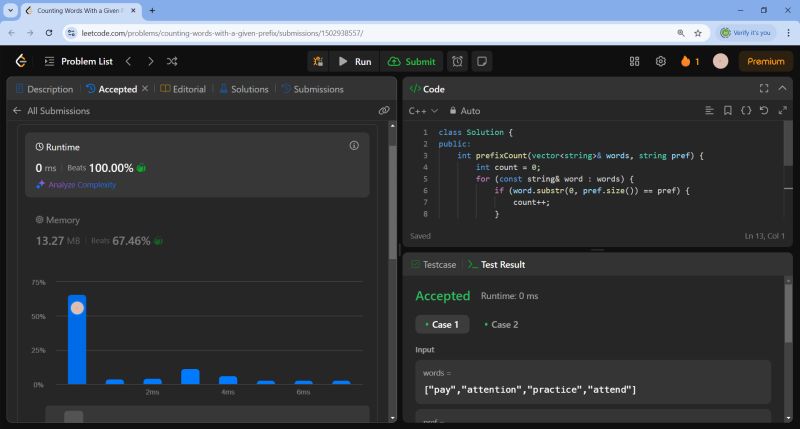Pick a random problem with shuffle icon
Screen dimensions: 800x429
[x=172, y=61]
